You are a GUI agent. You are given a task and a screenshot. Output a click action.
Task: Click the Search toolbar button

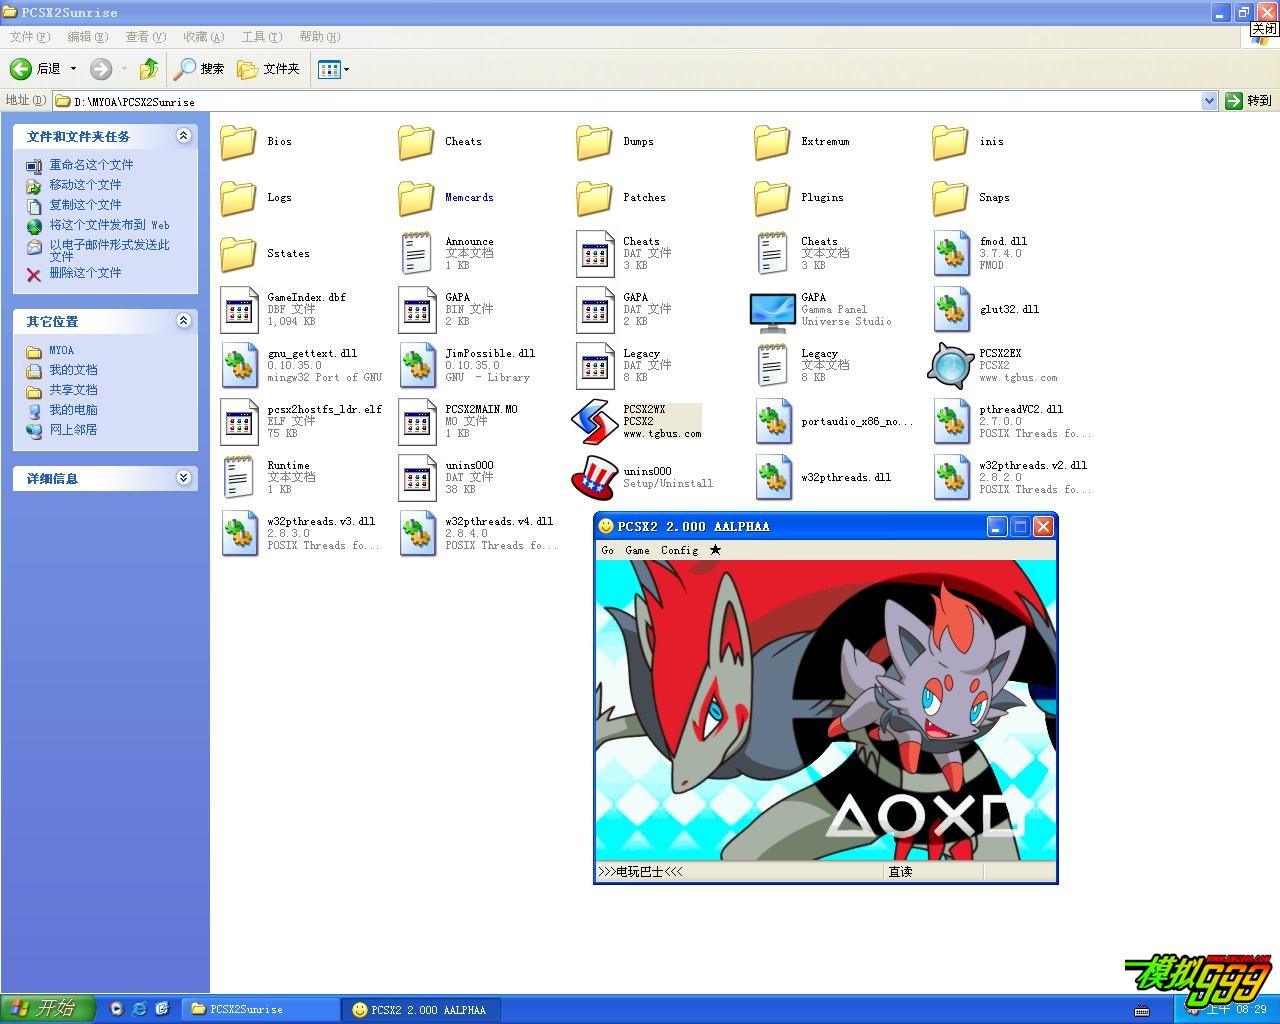coord(199,69)
